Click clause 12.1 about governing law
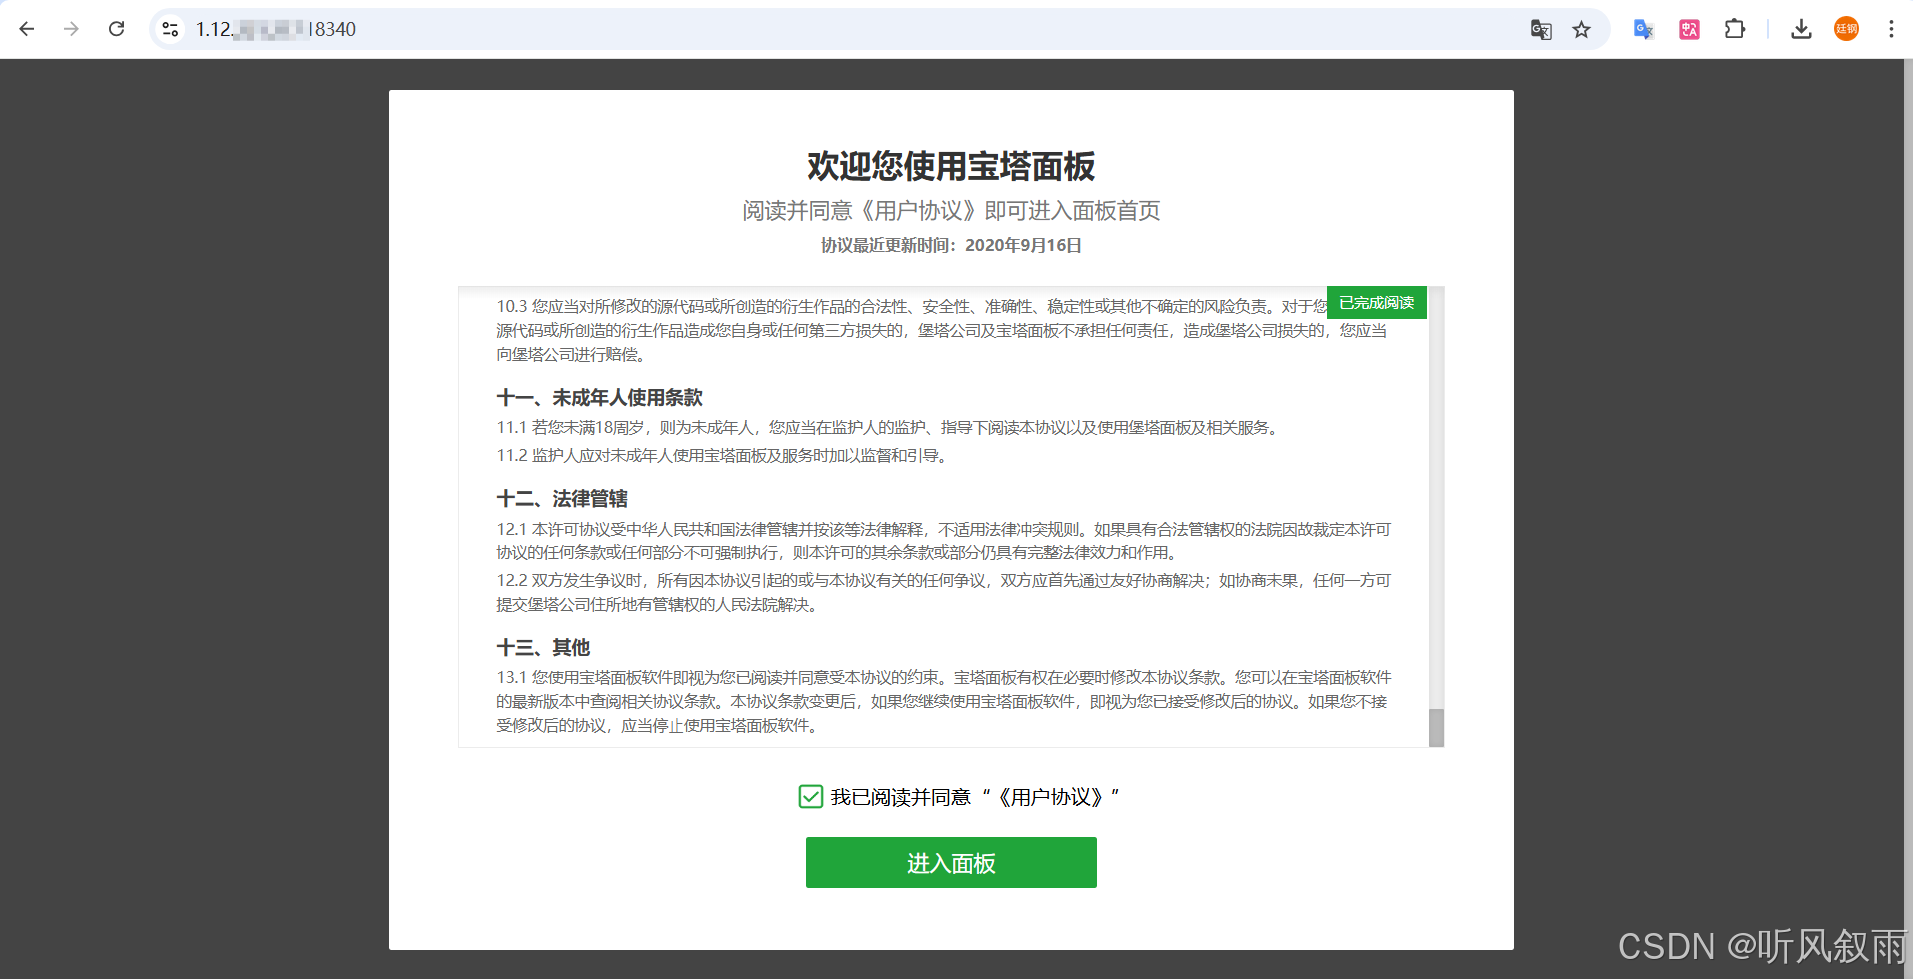The width and height of the screenshot is (1913, 979). pyautogui.click(x=944, y=541)
